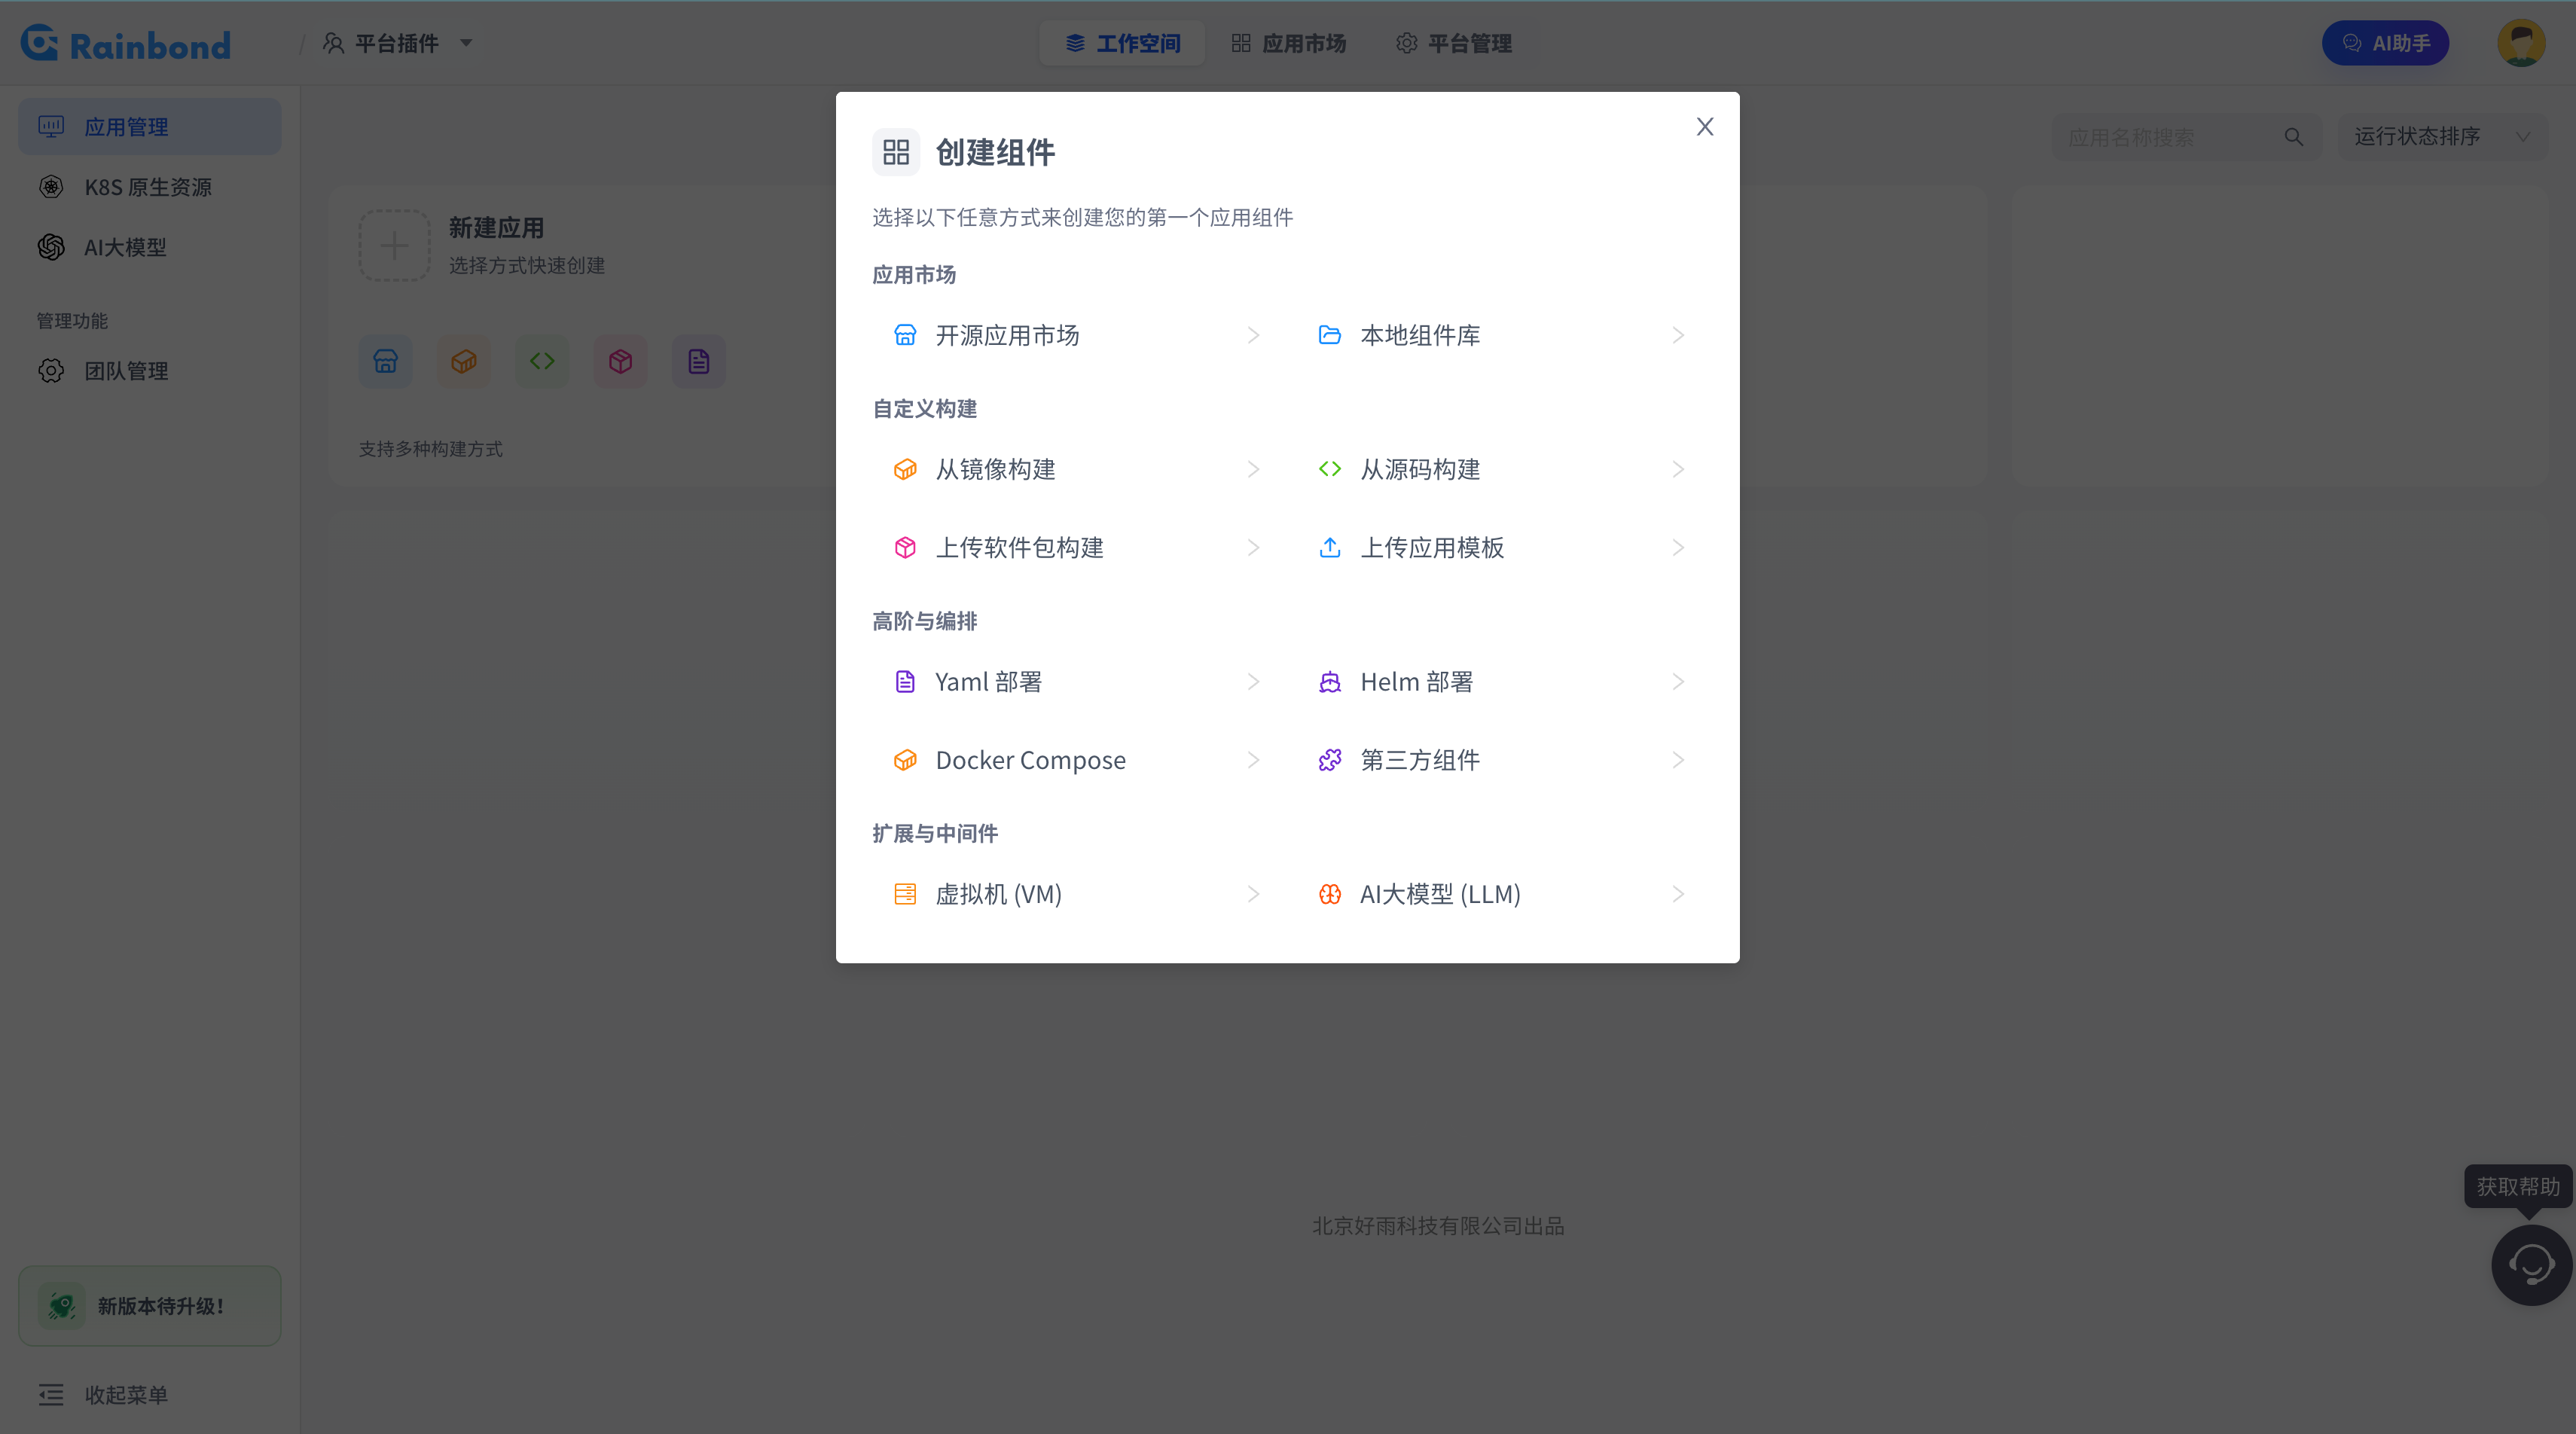Expand the 上传软件包构建 chevron arrow

click(1253, 547)
